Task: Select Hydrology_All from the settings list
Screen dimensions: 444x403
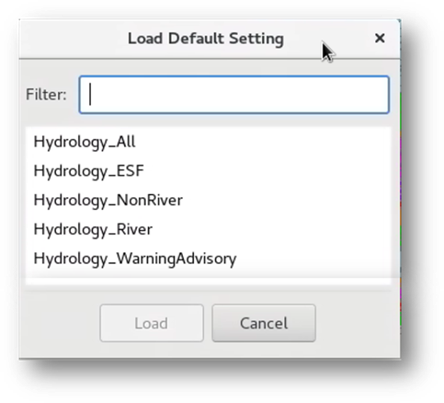Action: pos(208,142)
